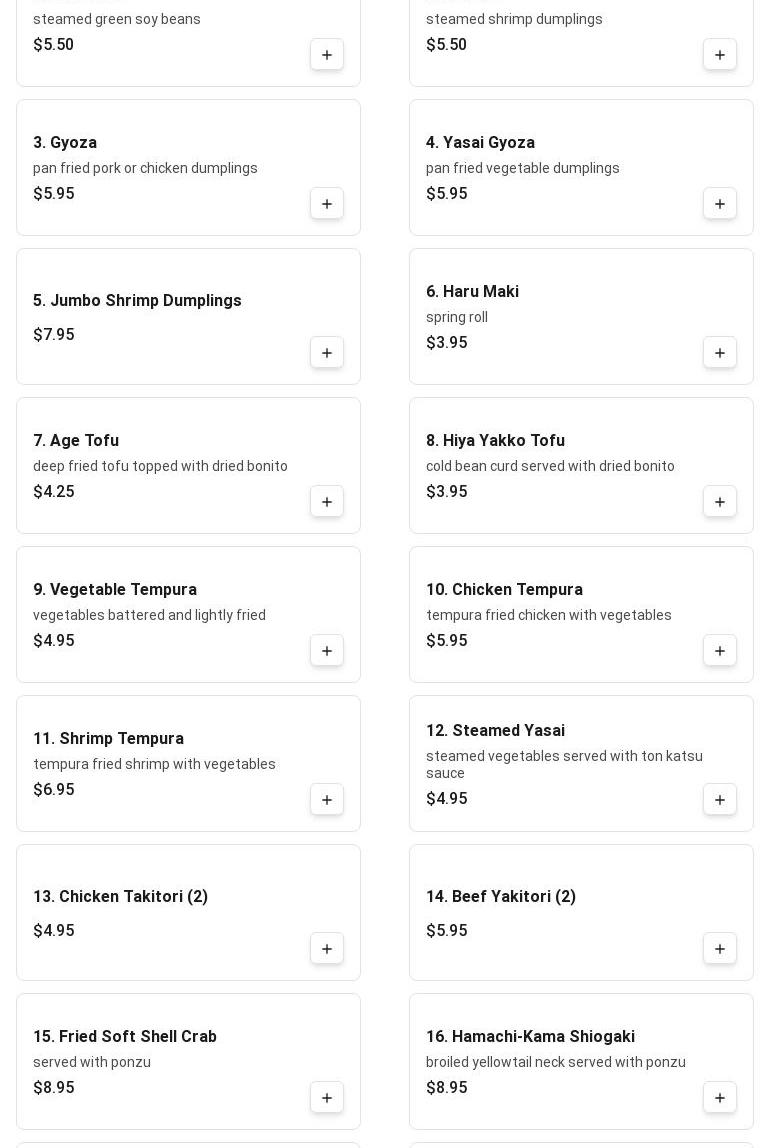
Task: Add Gyoza to the order
Action: coord(327,204)
